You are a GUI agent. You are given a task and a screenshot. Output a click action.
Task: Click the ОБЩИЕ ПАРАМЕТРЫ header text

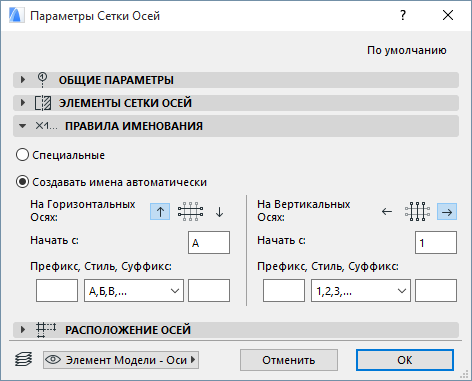(x=116, y=80)
